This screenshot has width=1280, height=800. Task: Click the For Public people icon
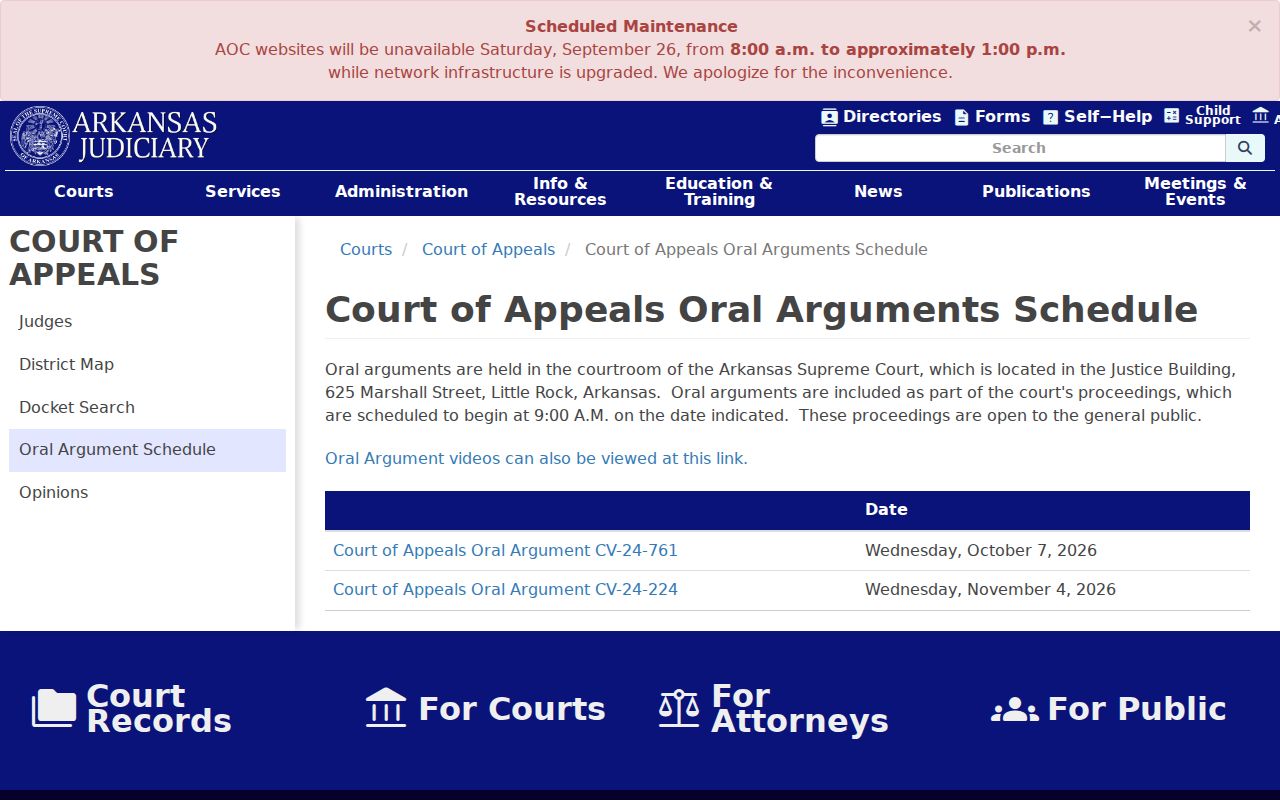(x=1015, y=709)
